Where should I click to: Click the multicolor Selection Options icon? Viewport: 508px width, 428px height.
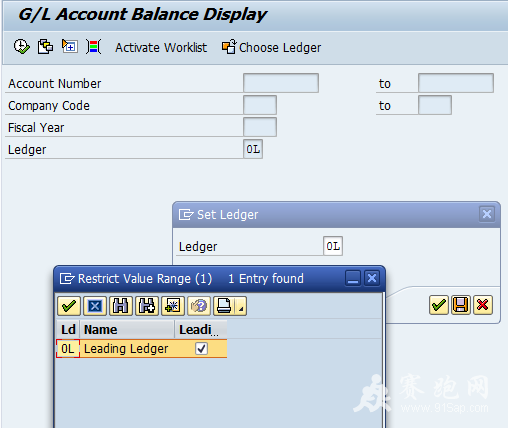[94, 47]
